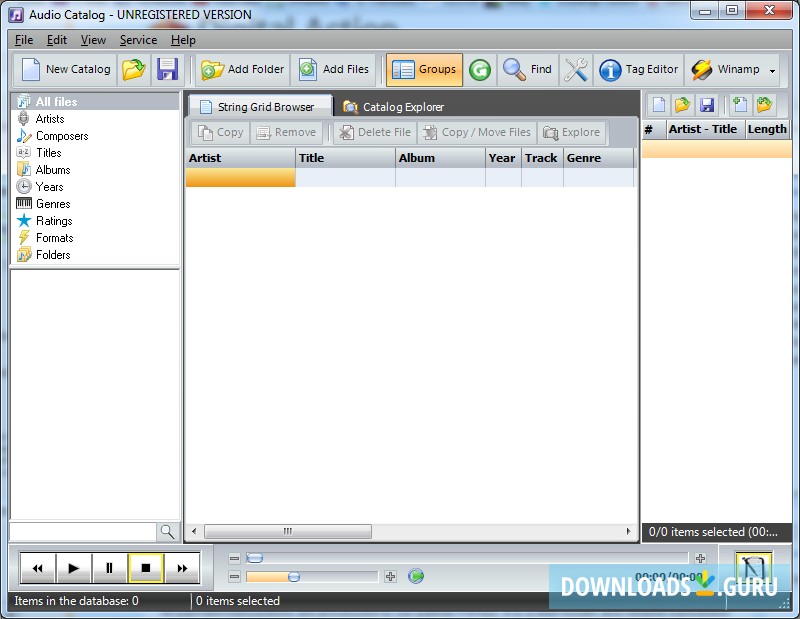This screenshot has height=619, width=800.
Task: Select Artists group
Action: pos(49,119)
